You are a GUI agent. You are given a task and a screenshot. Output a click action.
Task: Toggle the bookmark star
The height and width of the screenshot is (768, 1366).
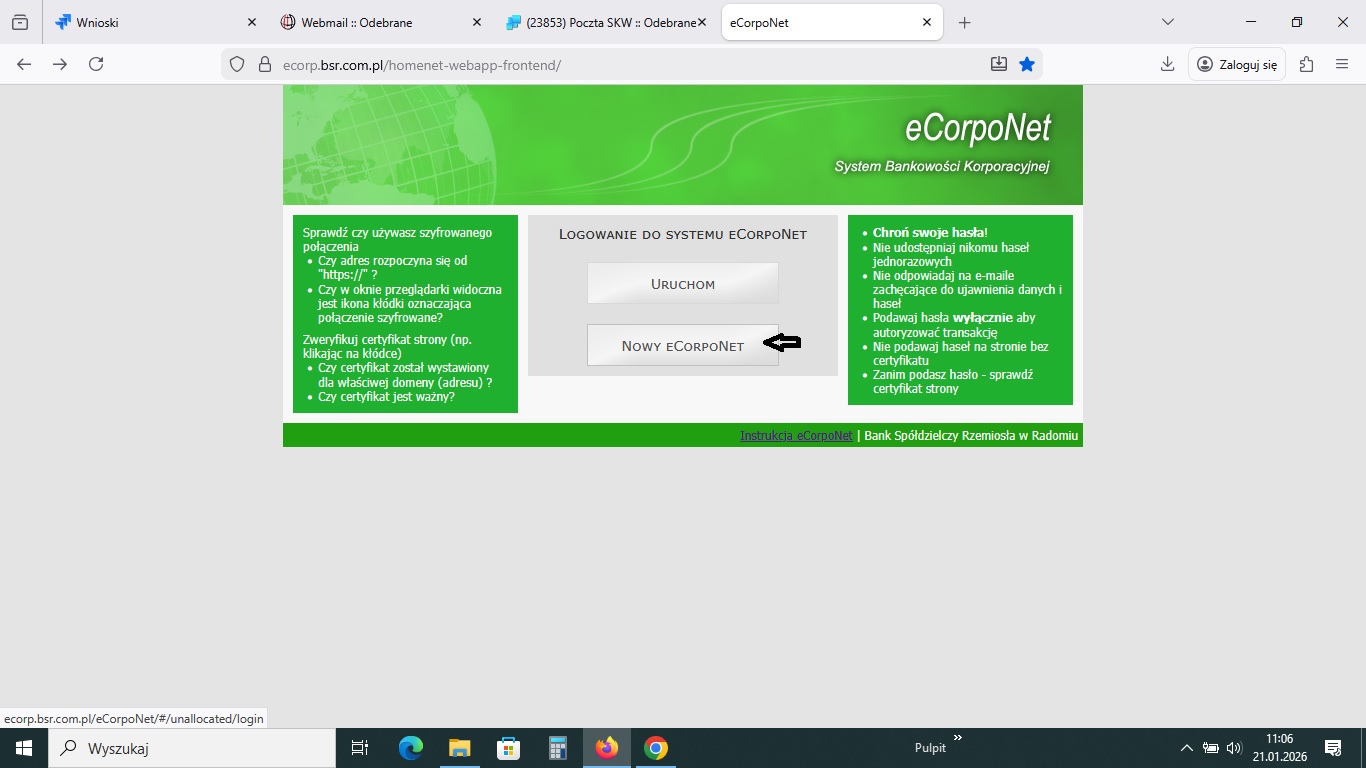tap(1027, 64)
